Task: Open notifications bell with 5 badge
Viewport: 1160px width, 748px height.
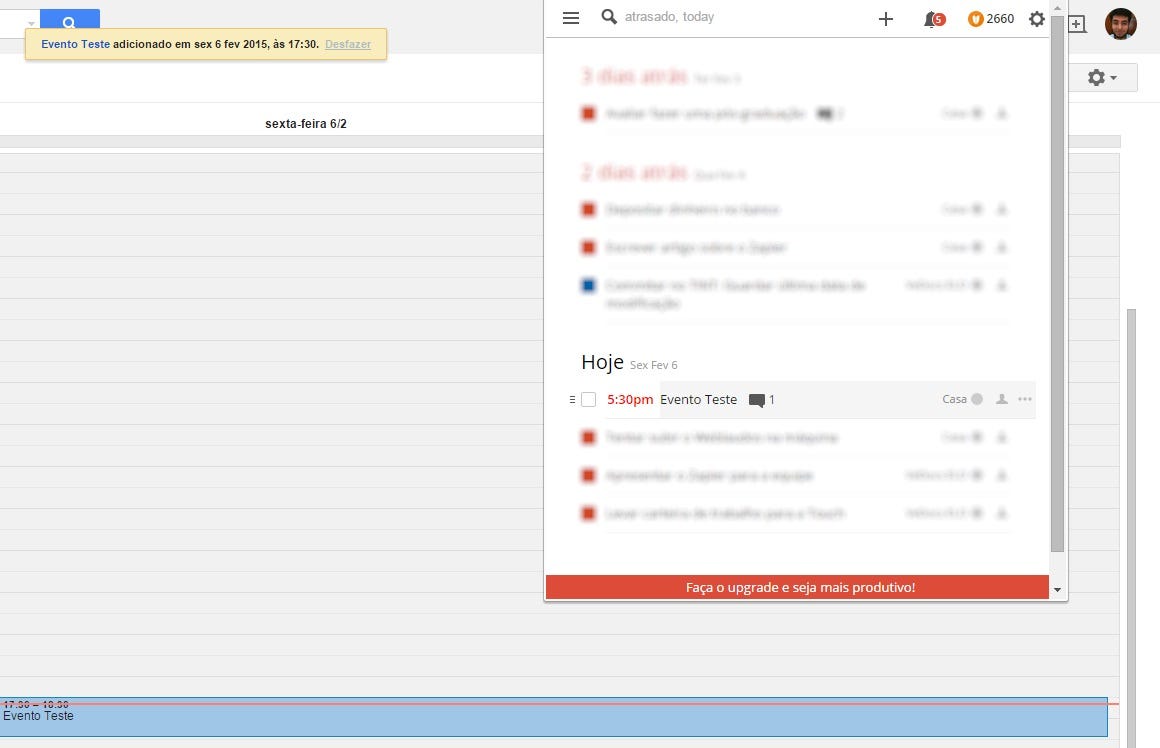Action: tap(934, 19)
